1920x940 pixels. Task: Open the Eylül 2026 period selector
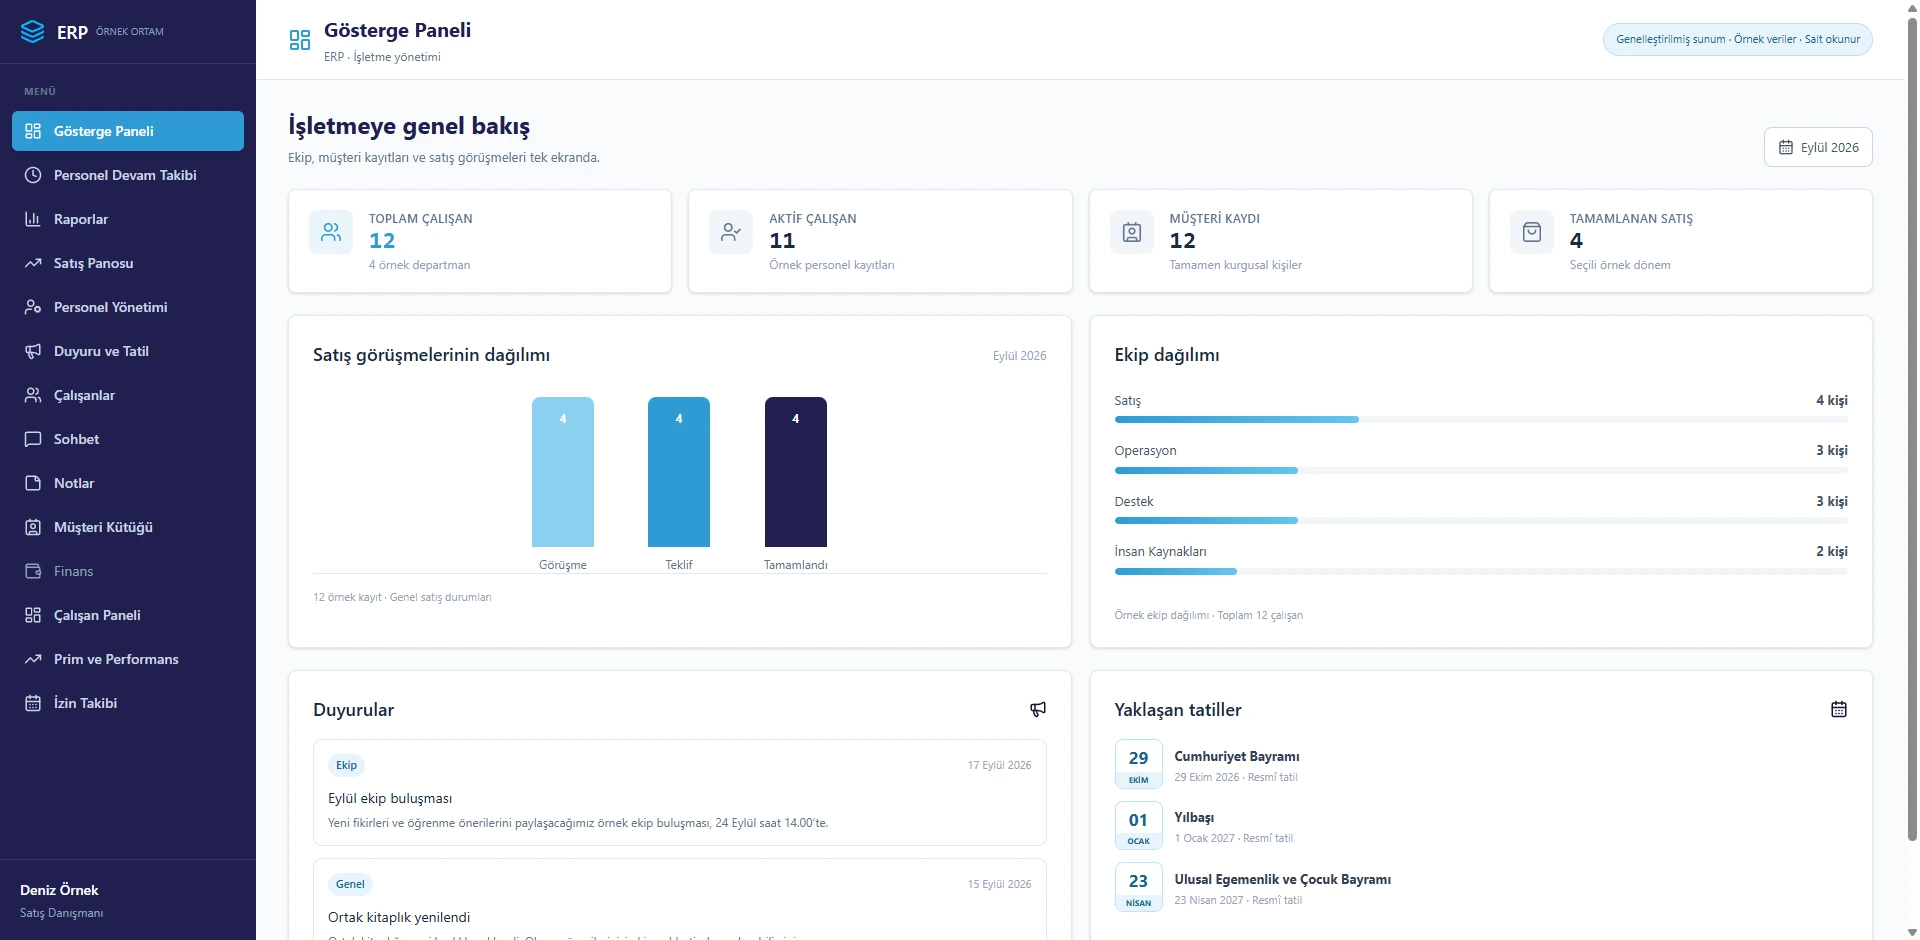1818,147
